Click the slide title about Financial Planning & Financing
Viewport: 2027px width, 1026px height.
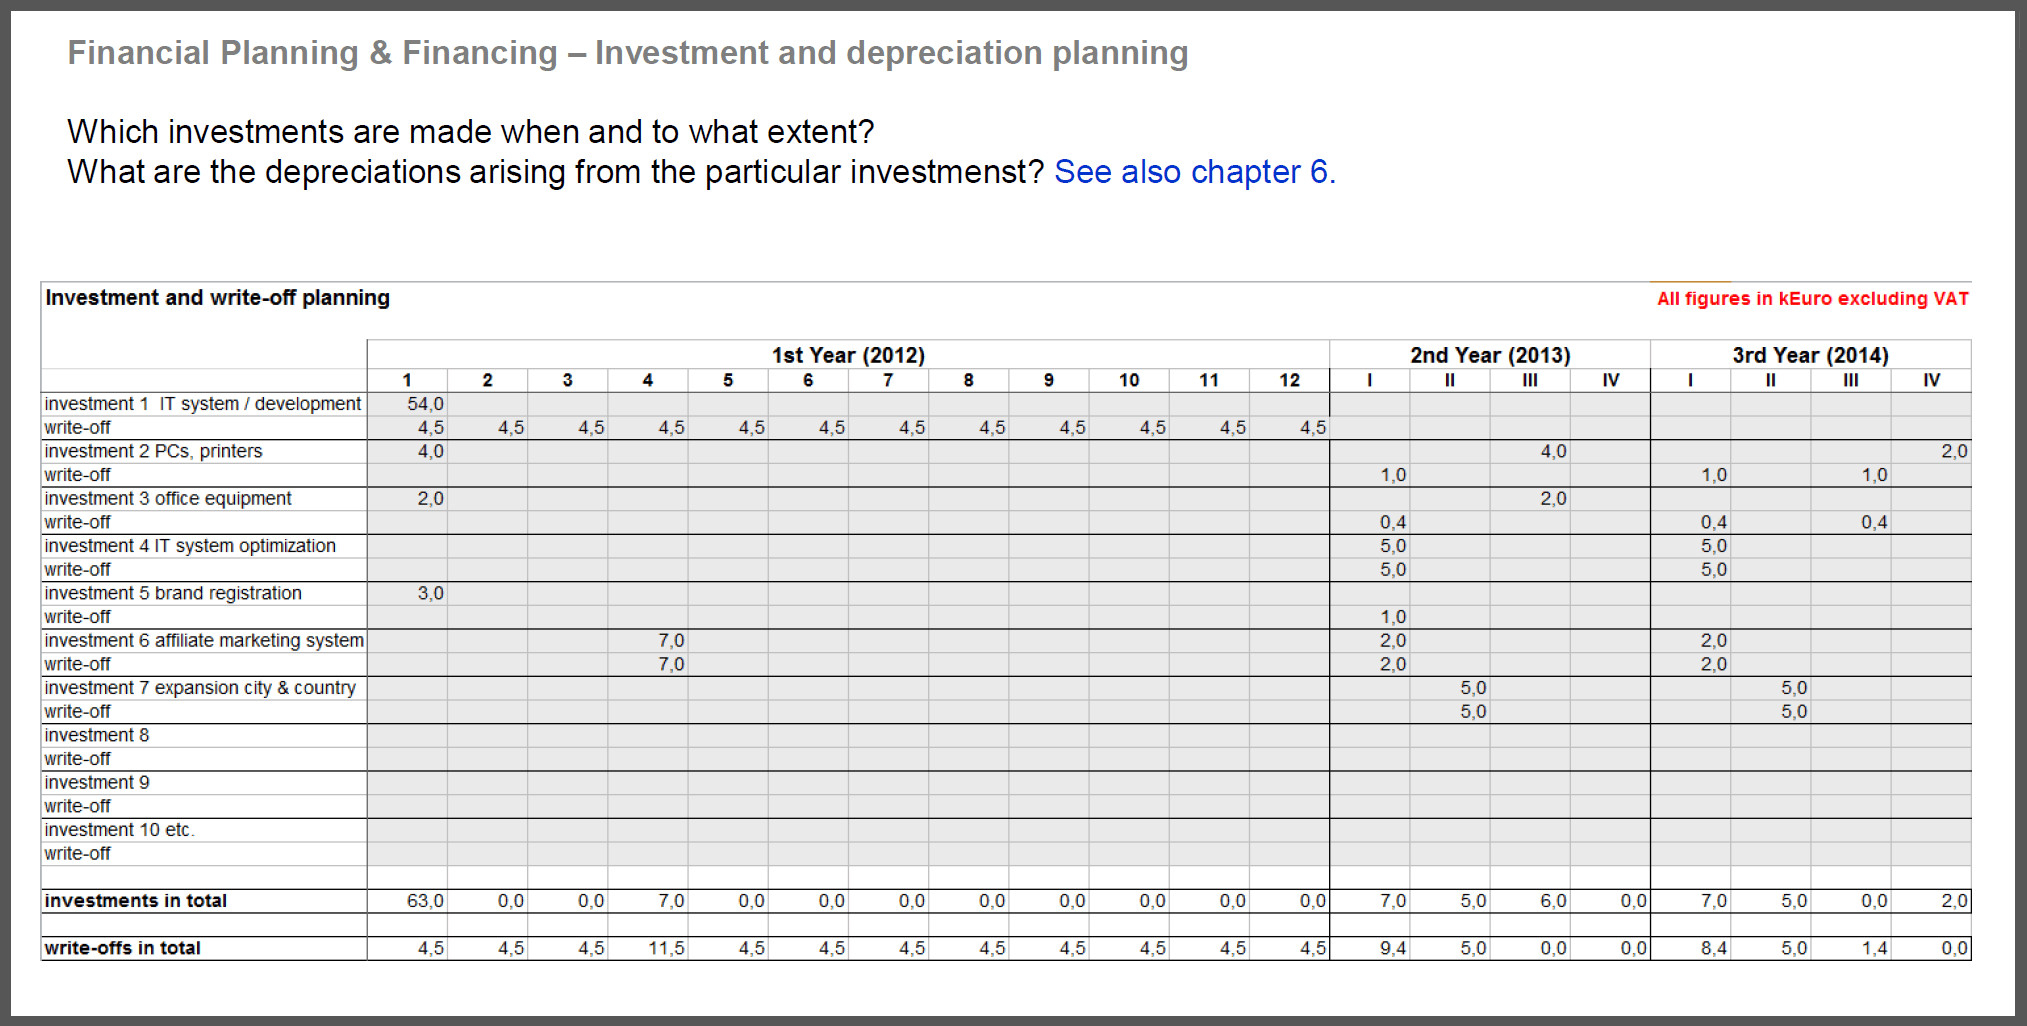[x=627, y=53]
